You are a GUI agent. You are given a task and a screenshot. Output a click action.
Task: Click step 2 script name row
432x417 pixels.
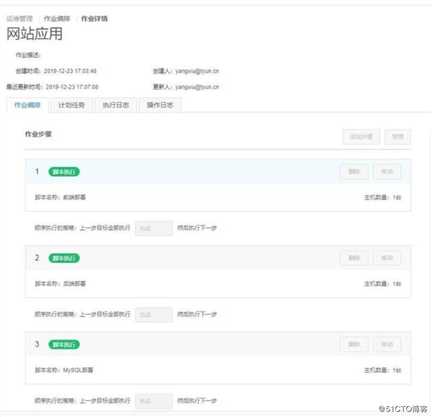tap(60, 284)
